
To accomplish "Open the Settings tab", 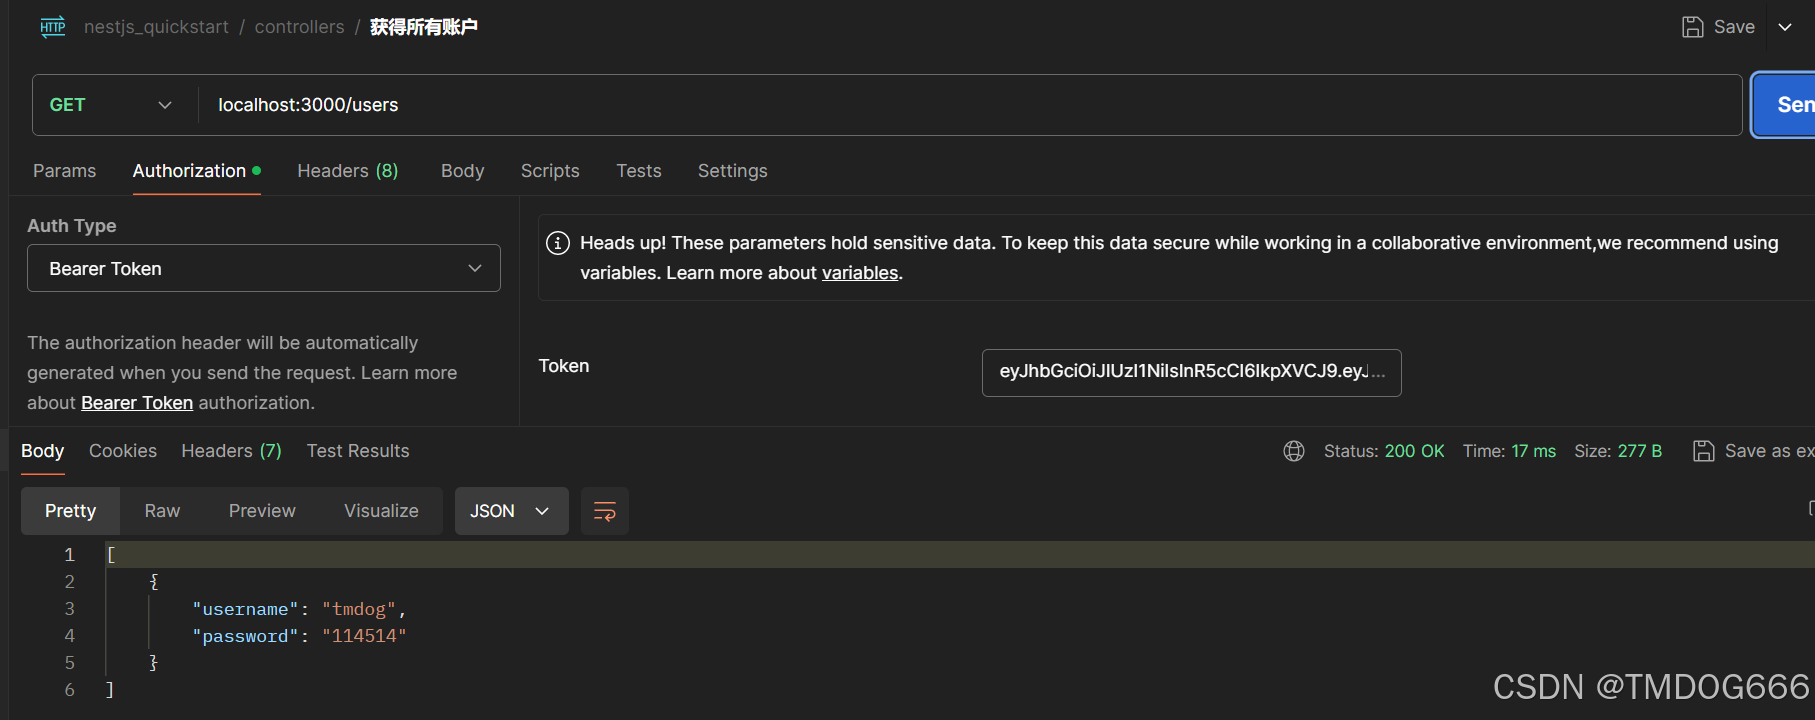I will click(x=733, y=171).
